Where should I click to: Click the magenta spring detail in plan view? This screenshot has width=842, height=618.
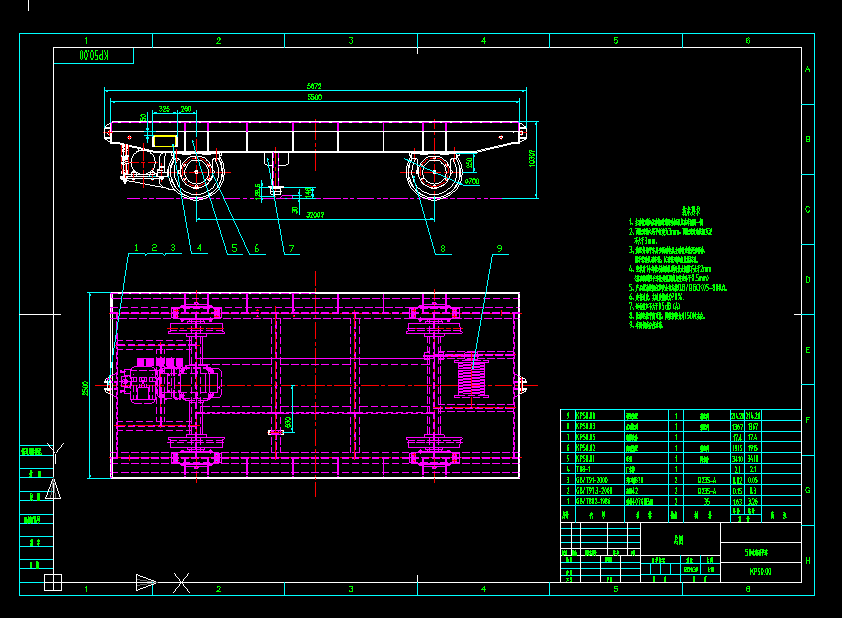click(470, 380)
